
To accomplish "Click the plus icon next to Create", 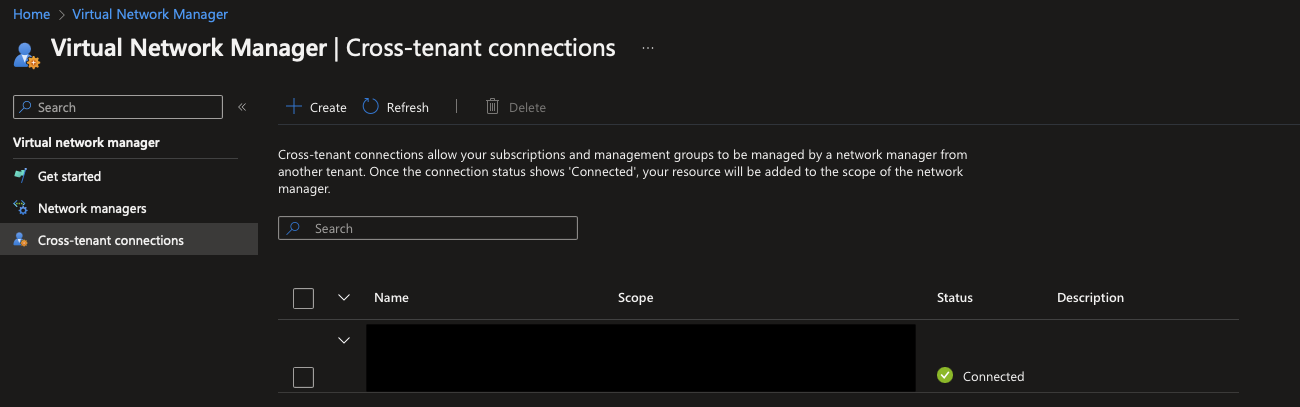I will point(294,106).
